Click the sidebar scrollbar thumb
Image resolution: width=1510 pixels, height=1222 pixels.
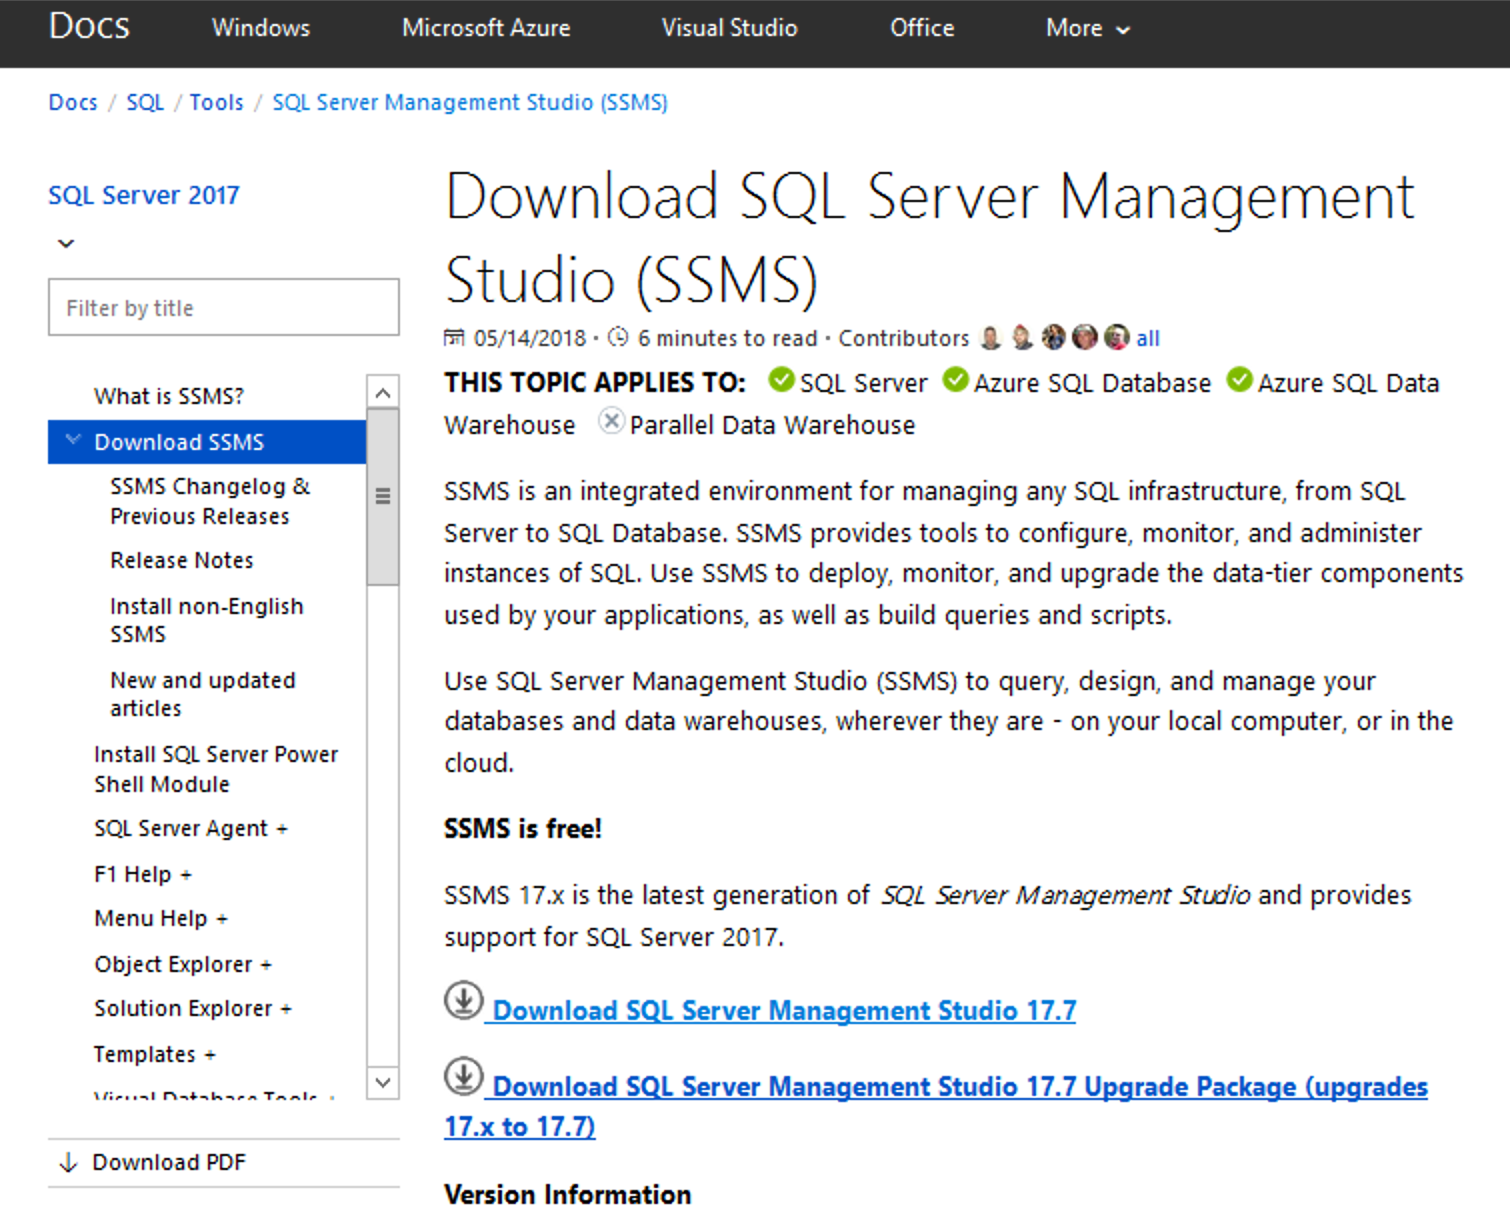pyautogui.click(x=383, y=496)
